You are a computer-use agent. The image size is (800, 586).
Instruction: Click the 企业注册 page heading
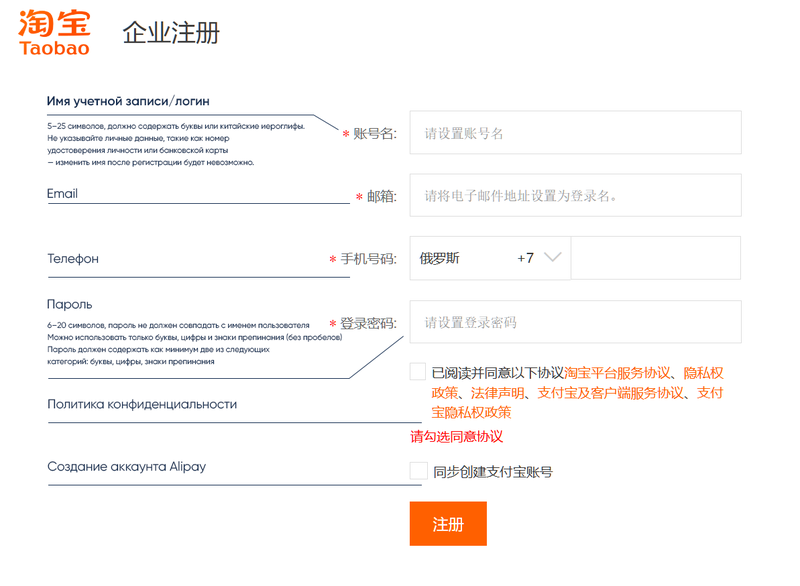pyautogui.click(x=171, y=33)
